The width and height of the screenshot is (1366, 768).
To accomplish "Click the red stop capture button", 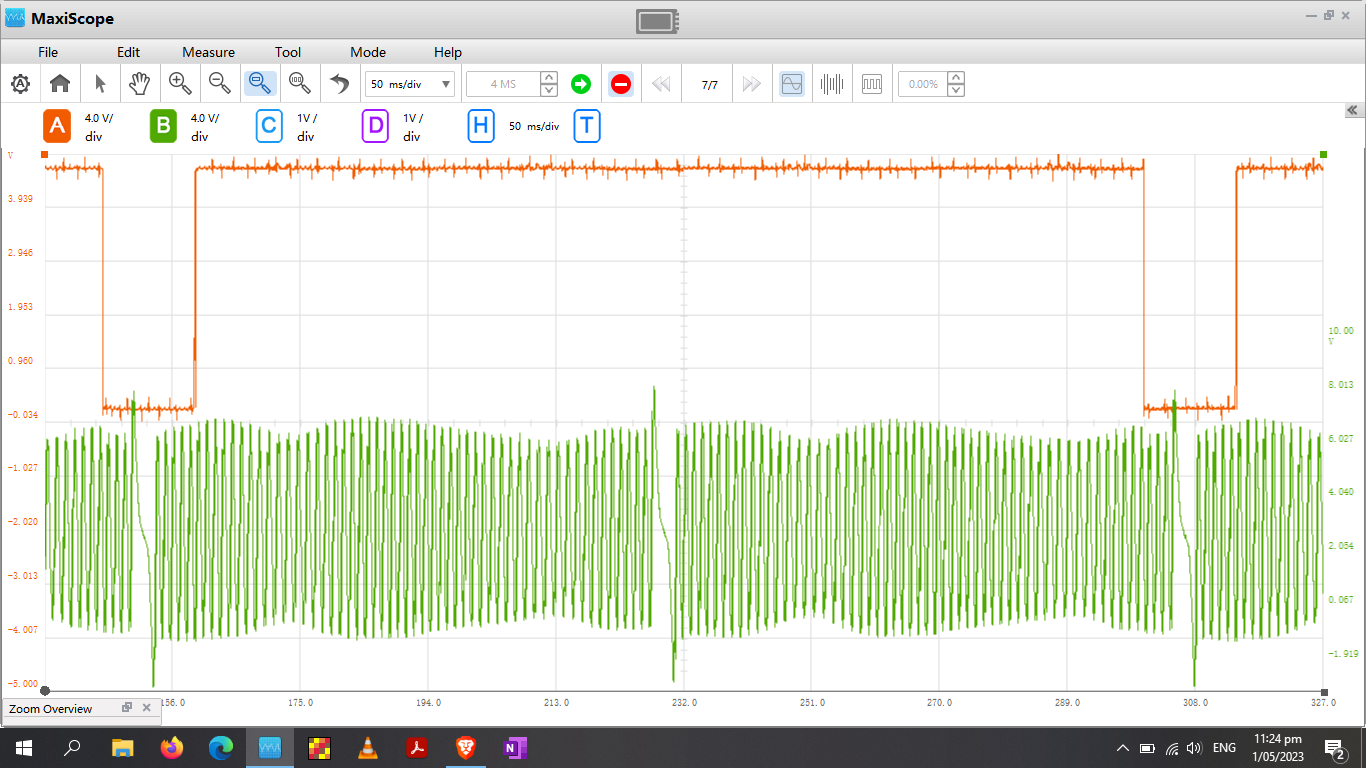I will [620, 84].
